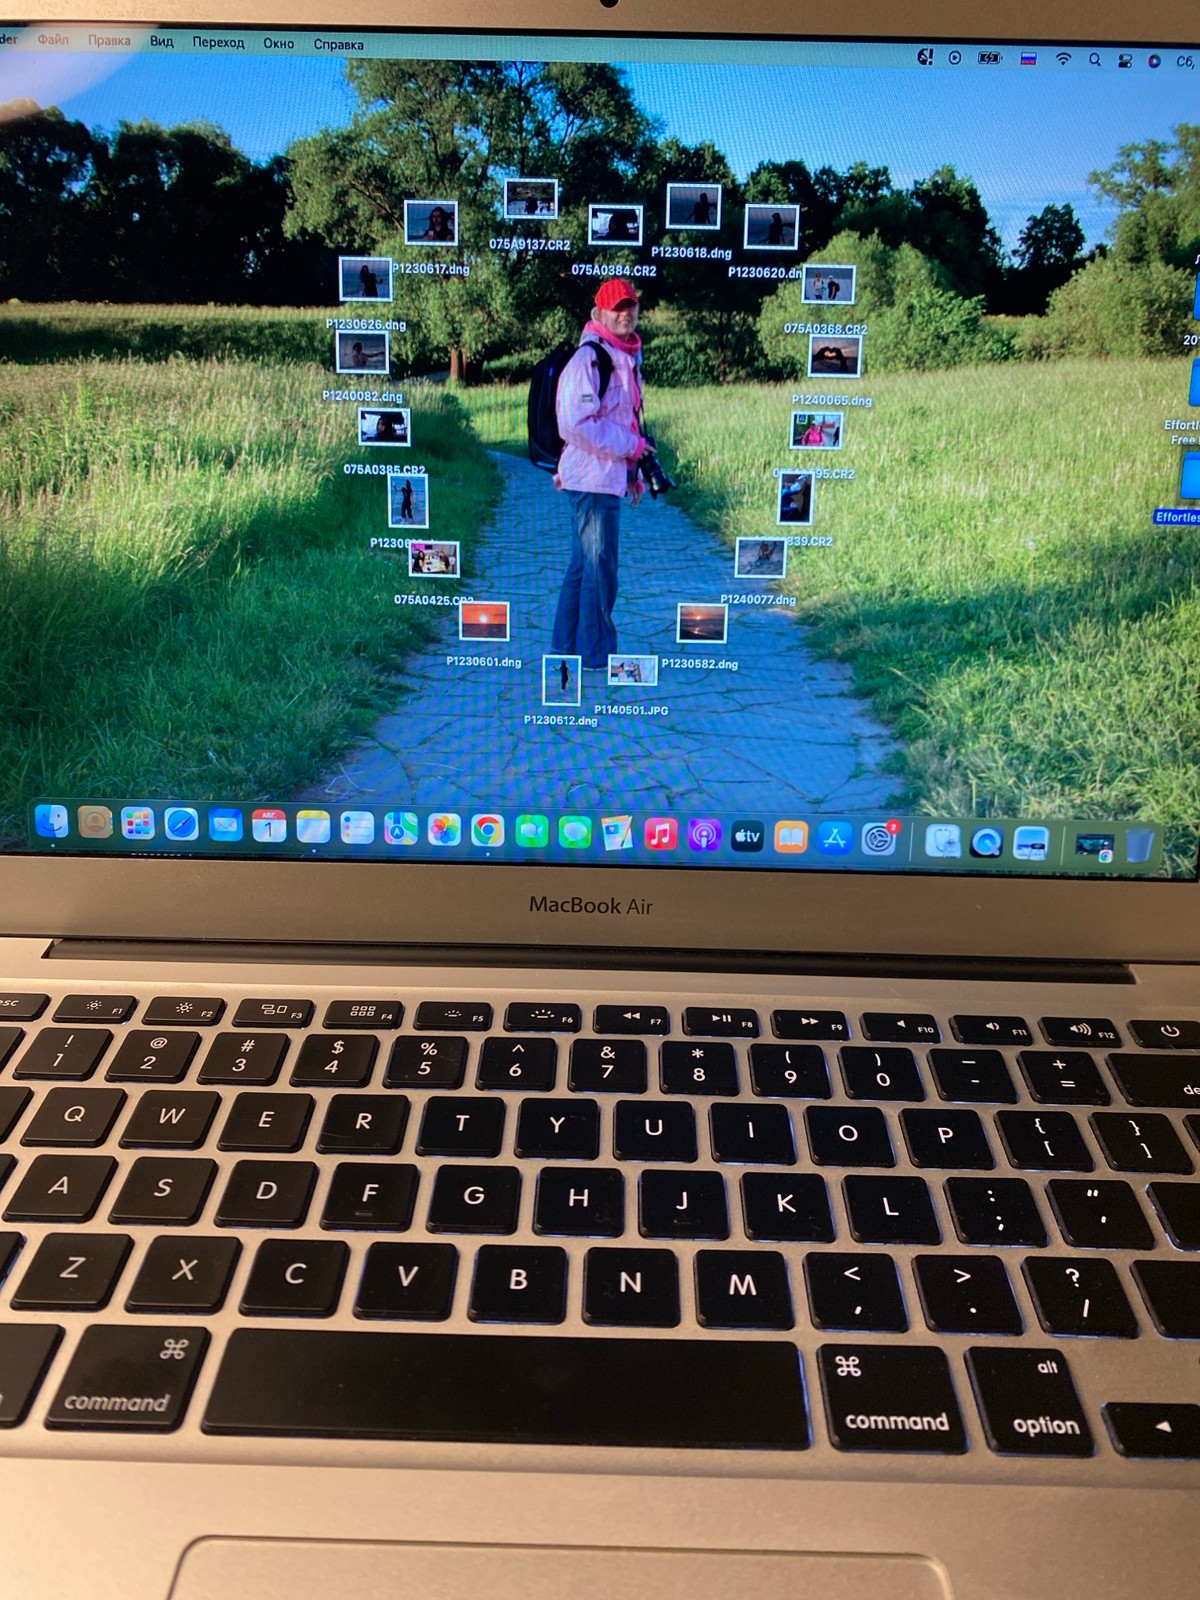Select the P1230618.dng file thumbnail
Image resolution: width=1200 pixels, height=1600 pixels.
(x=693, y=207)
